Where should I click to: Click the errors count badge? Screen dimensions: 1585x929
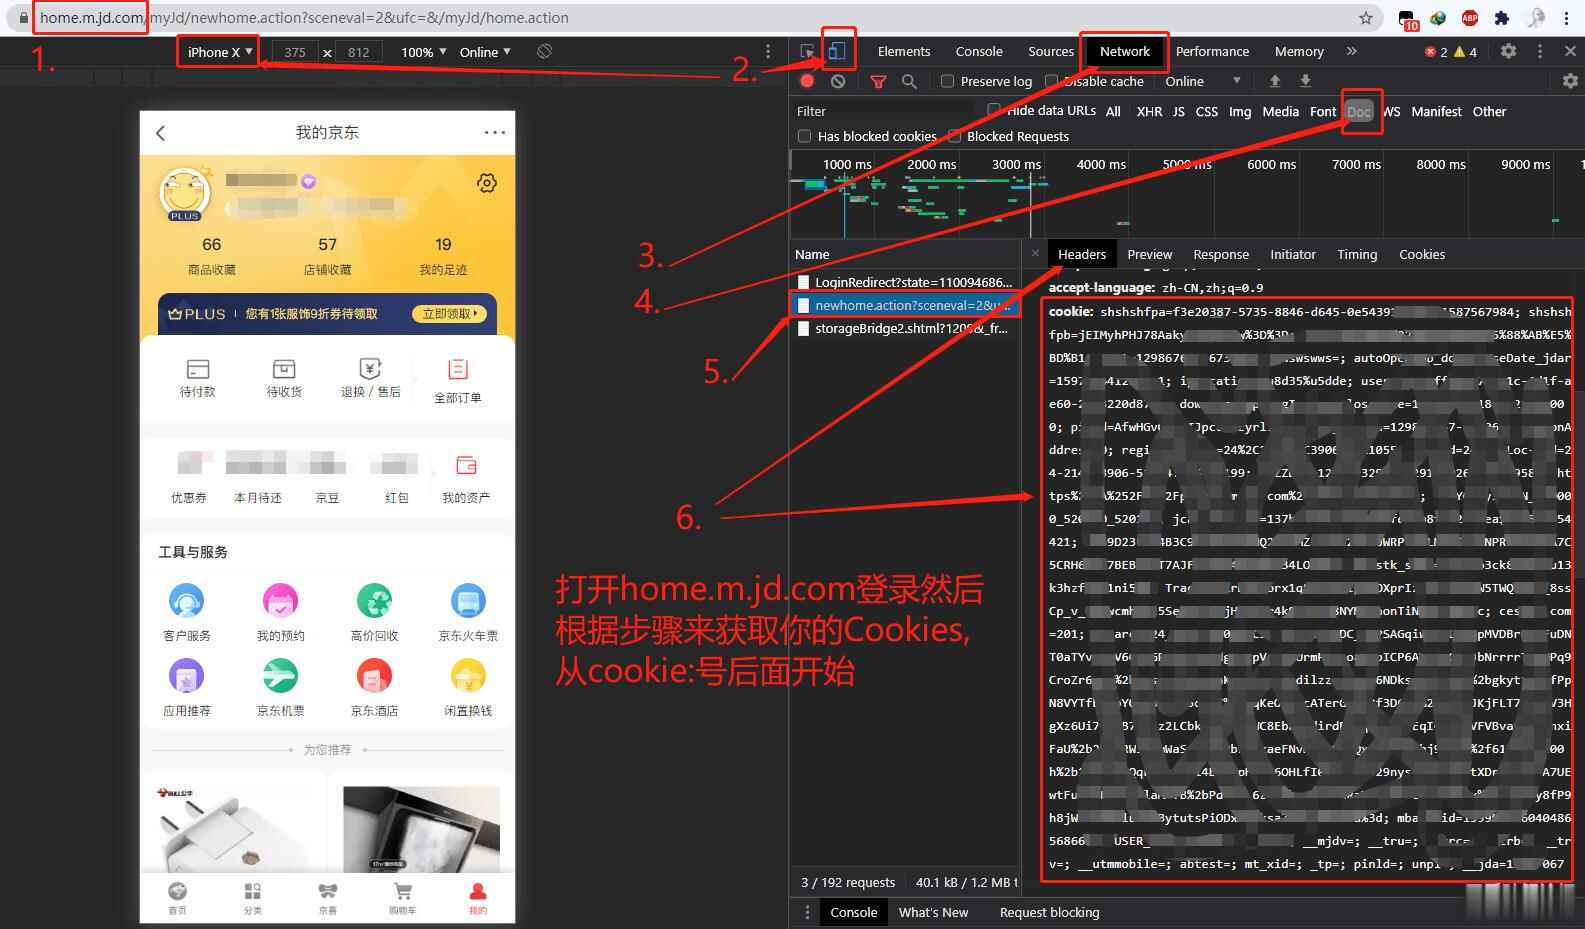[x=1435, y=51]
